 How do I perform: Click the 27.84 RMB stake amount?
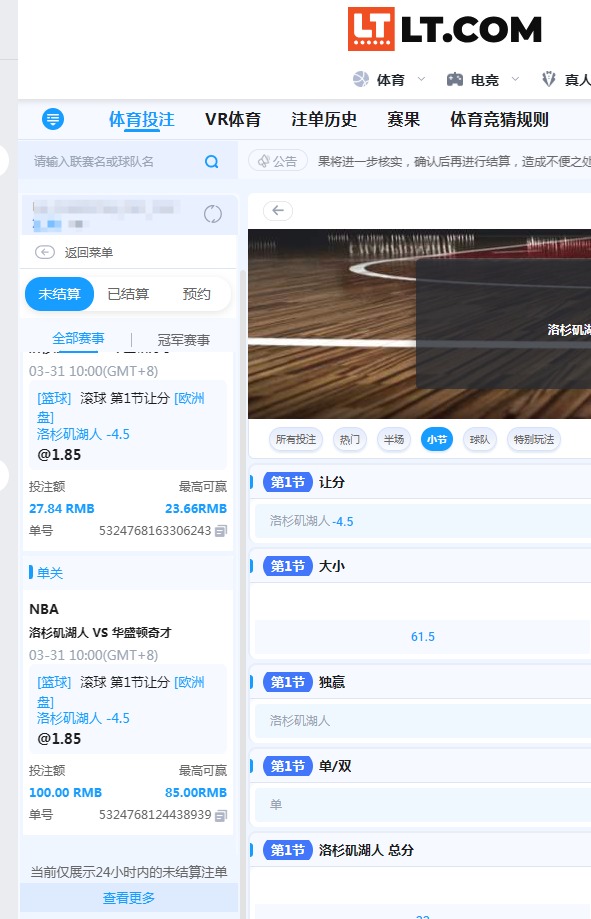pyautogui.click(x=62, y=509)
